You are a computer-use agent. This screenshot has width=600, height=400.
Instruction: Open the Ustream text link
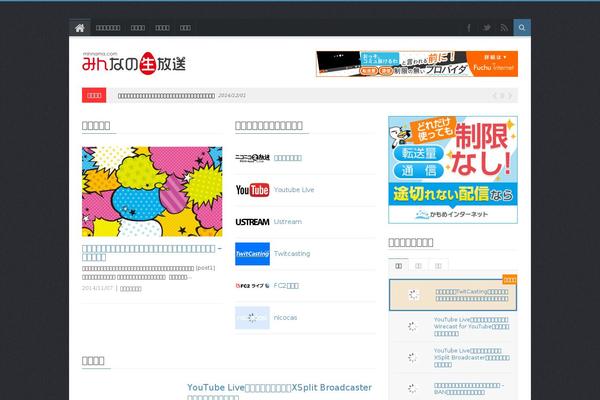coord(288,222)
